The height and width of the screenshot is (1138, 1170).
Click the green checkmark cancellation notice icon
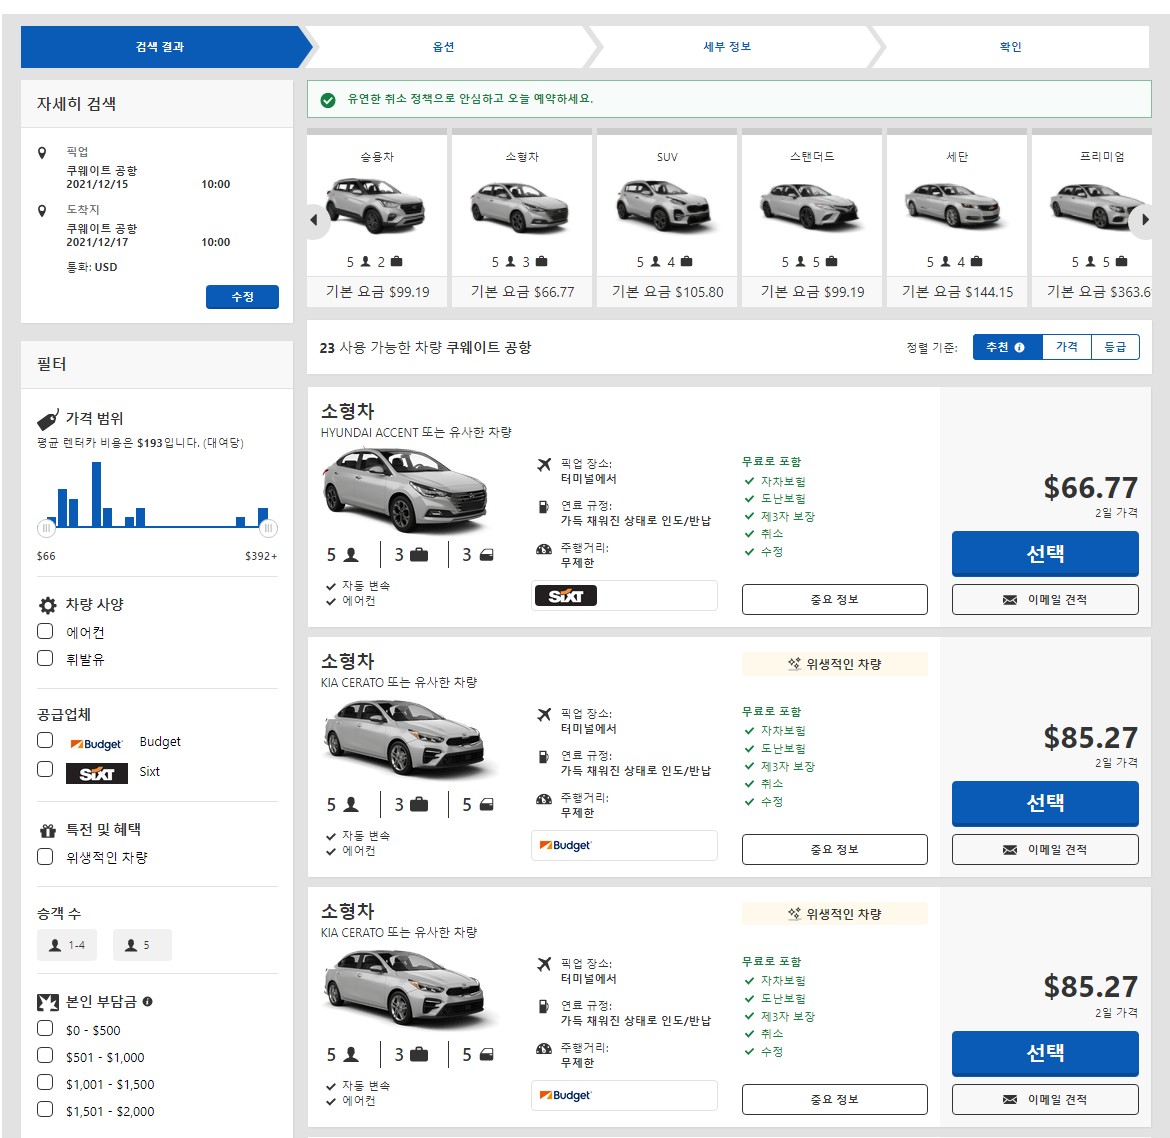tap(328, 100)
